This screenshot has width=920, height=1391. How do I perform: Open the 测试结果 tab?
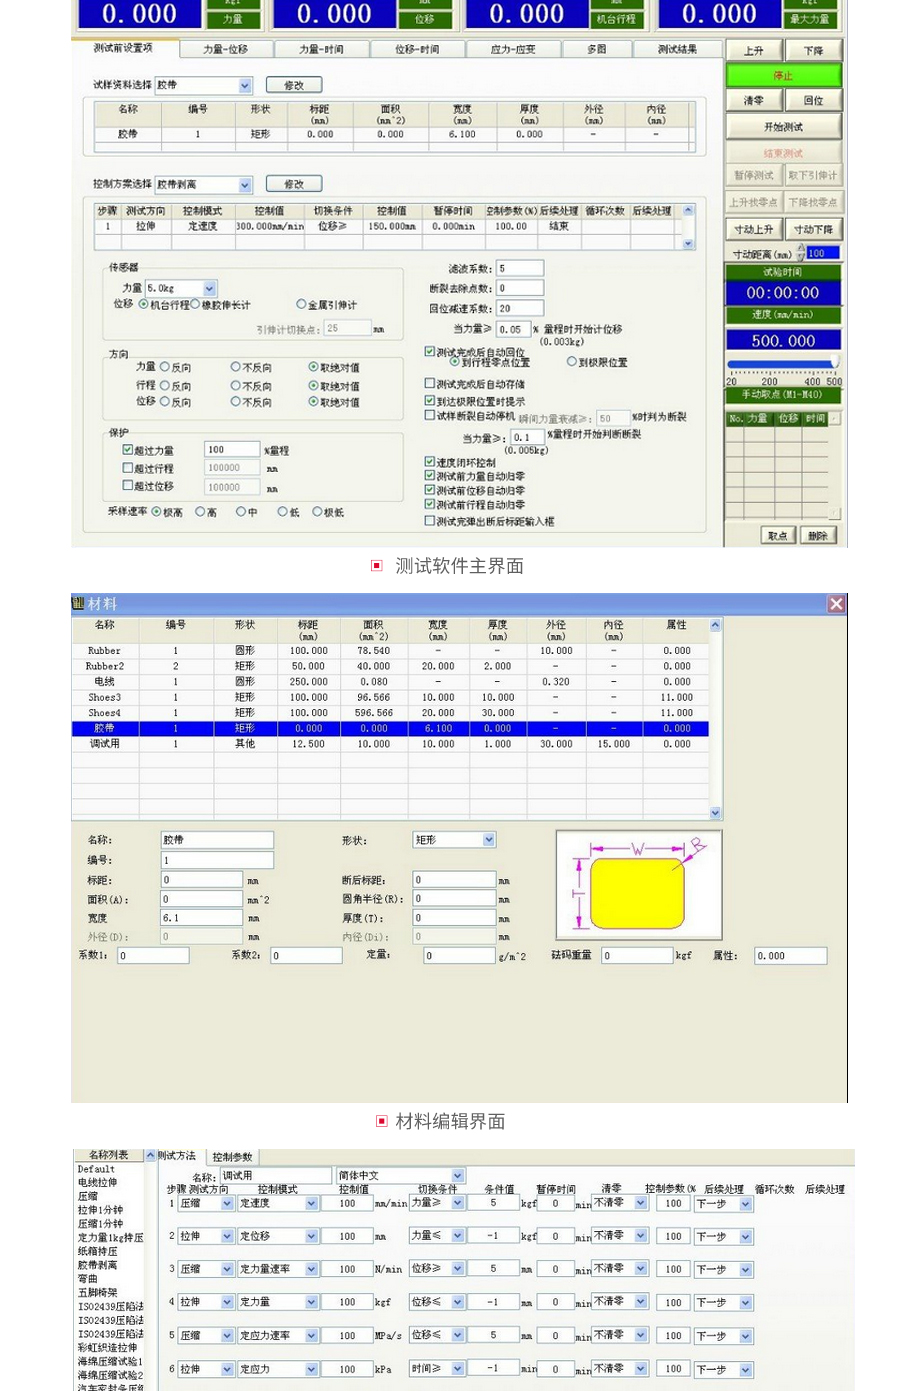point(677,49)
